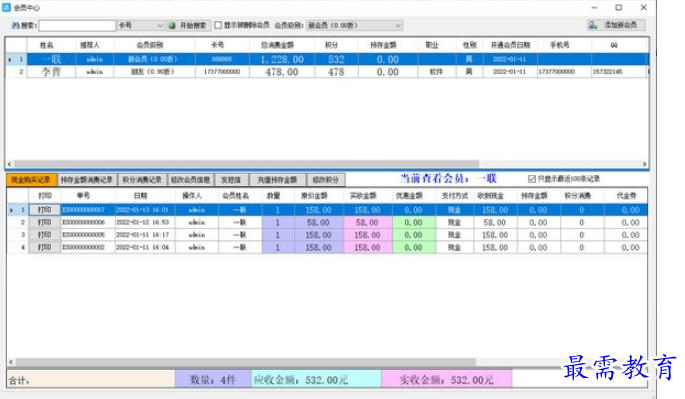Open the 卡号 search-type dropdown

pyautogui.click(x=141, y=26)
